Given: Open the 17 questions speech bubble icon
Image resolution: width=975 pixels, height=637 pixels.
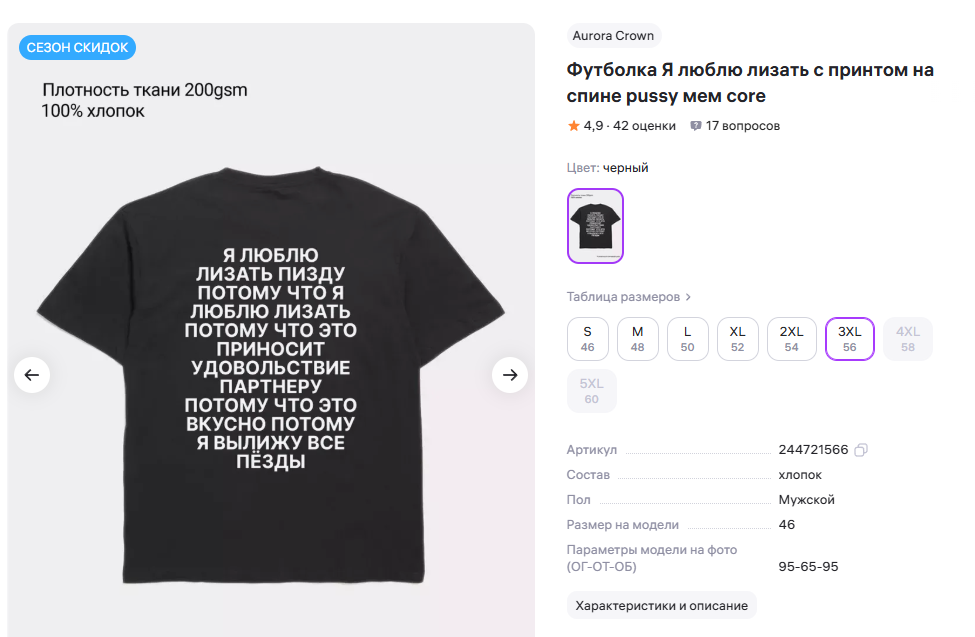Looking at the screenshot, I should tap(696, 126).
